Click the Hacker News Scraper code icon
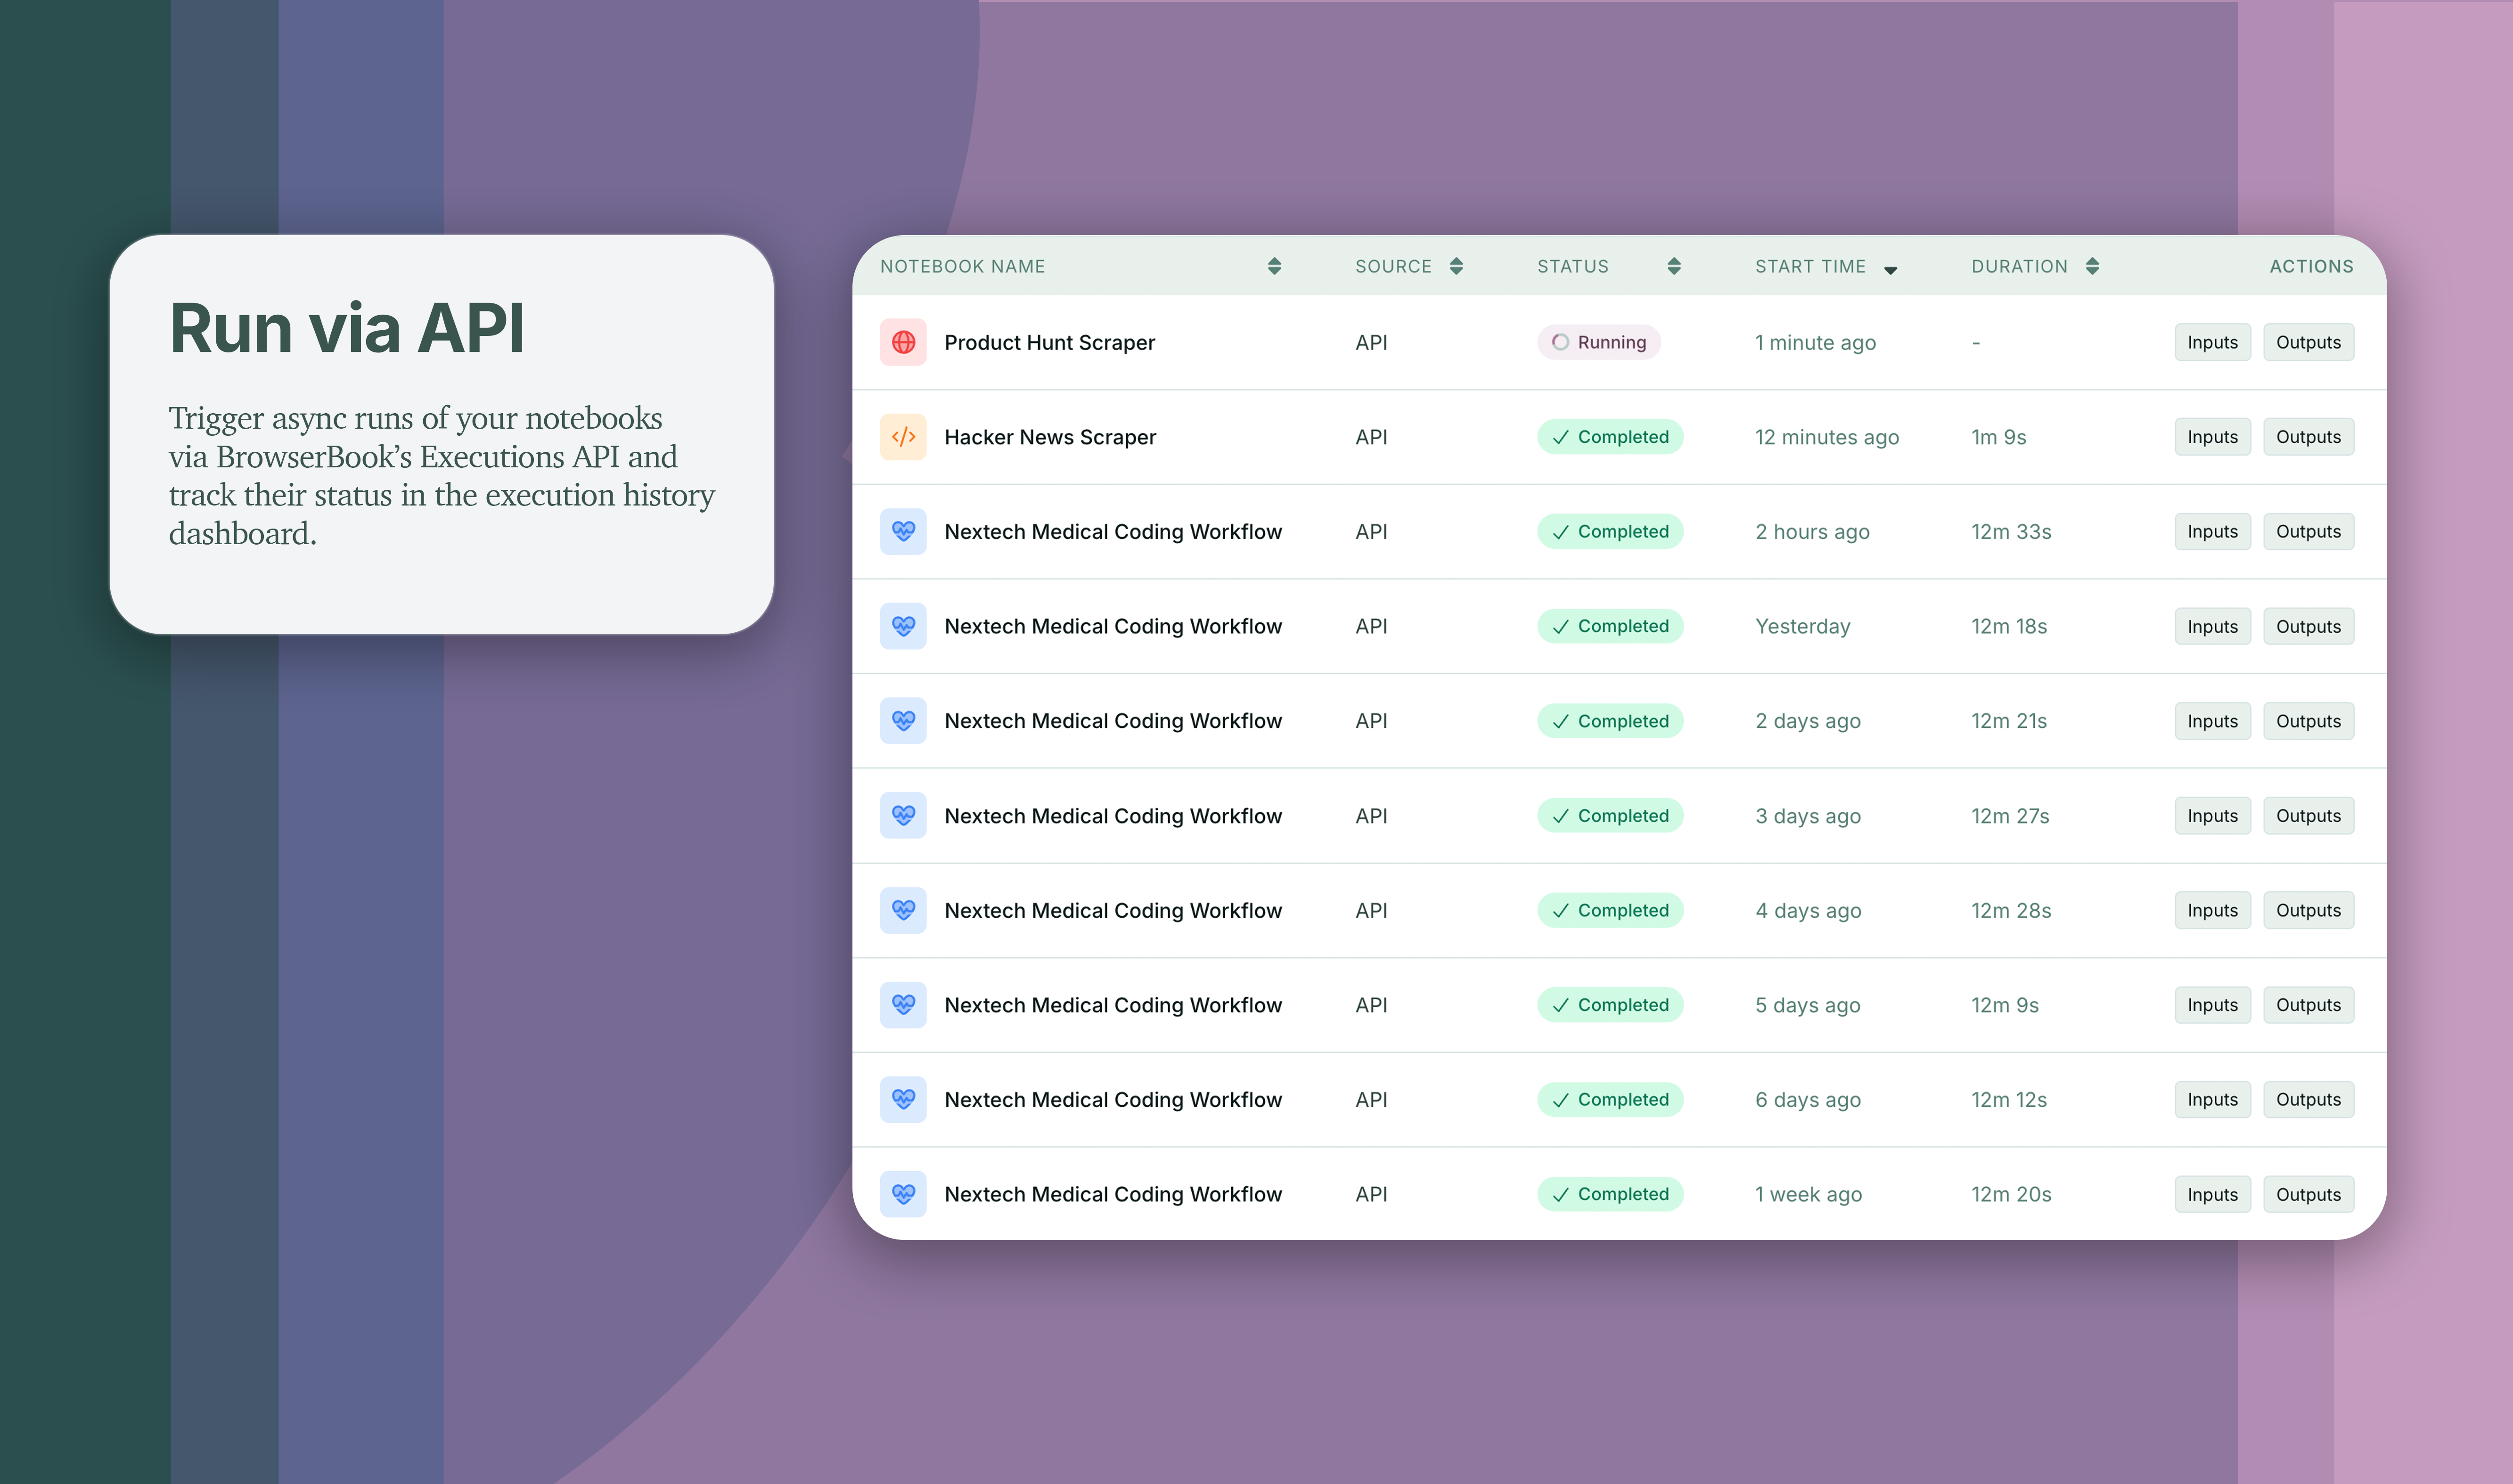The height and width of the screenshot is (1484, 2513). 903,437
